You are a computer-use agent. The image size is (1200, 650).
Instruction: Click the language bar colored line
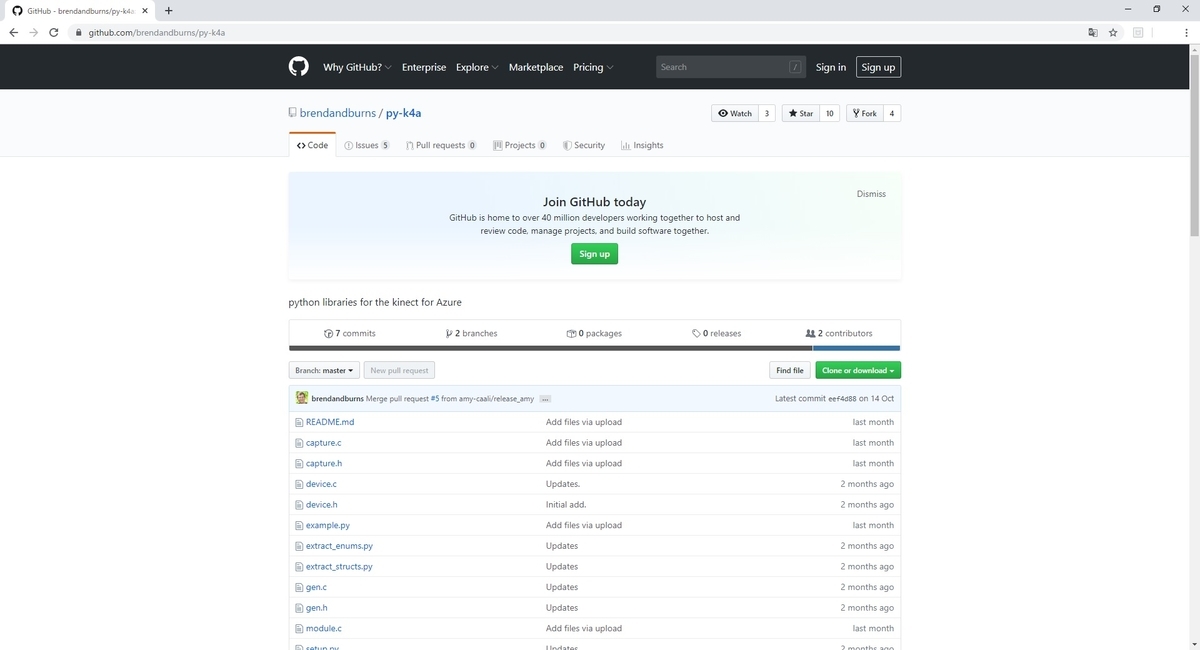(x=594, y=348)
